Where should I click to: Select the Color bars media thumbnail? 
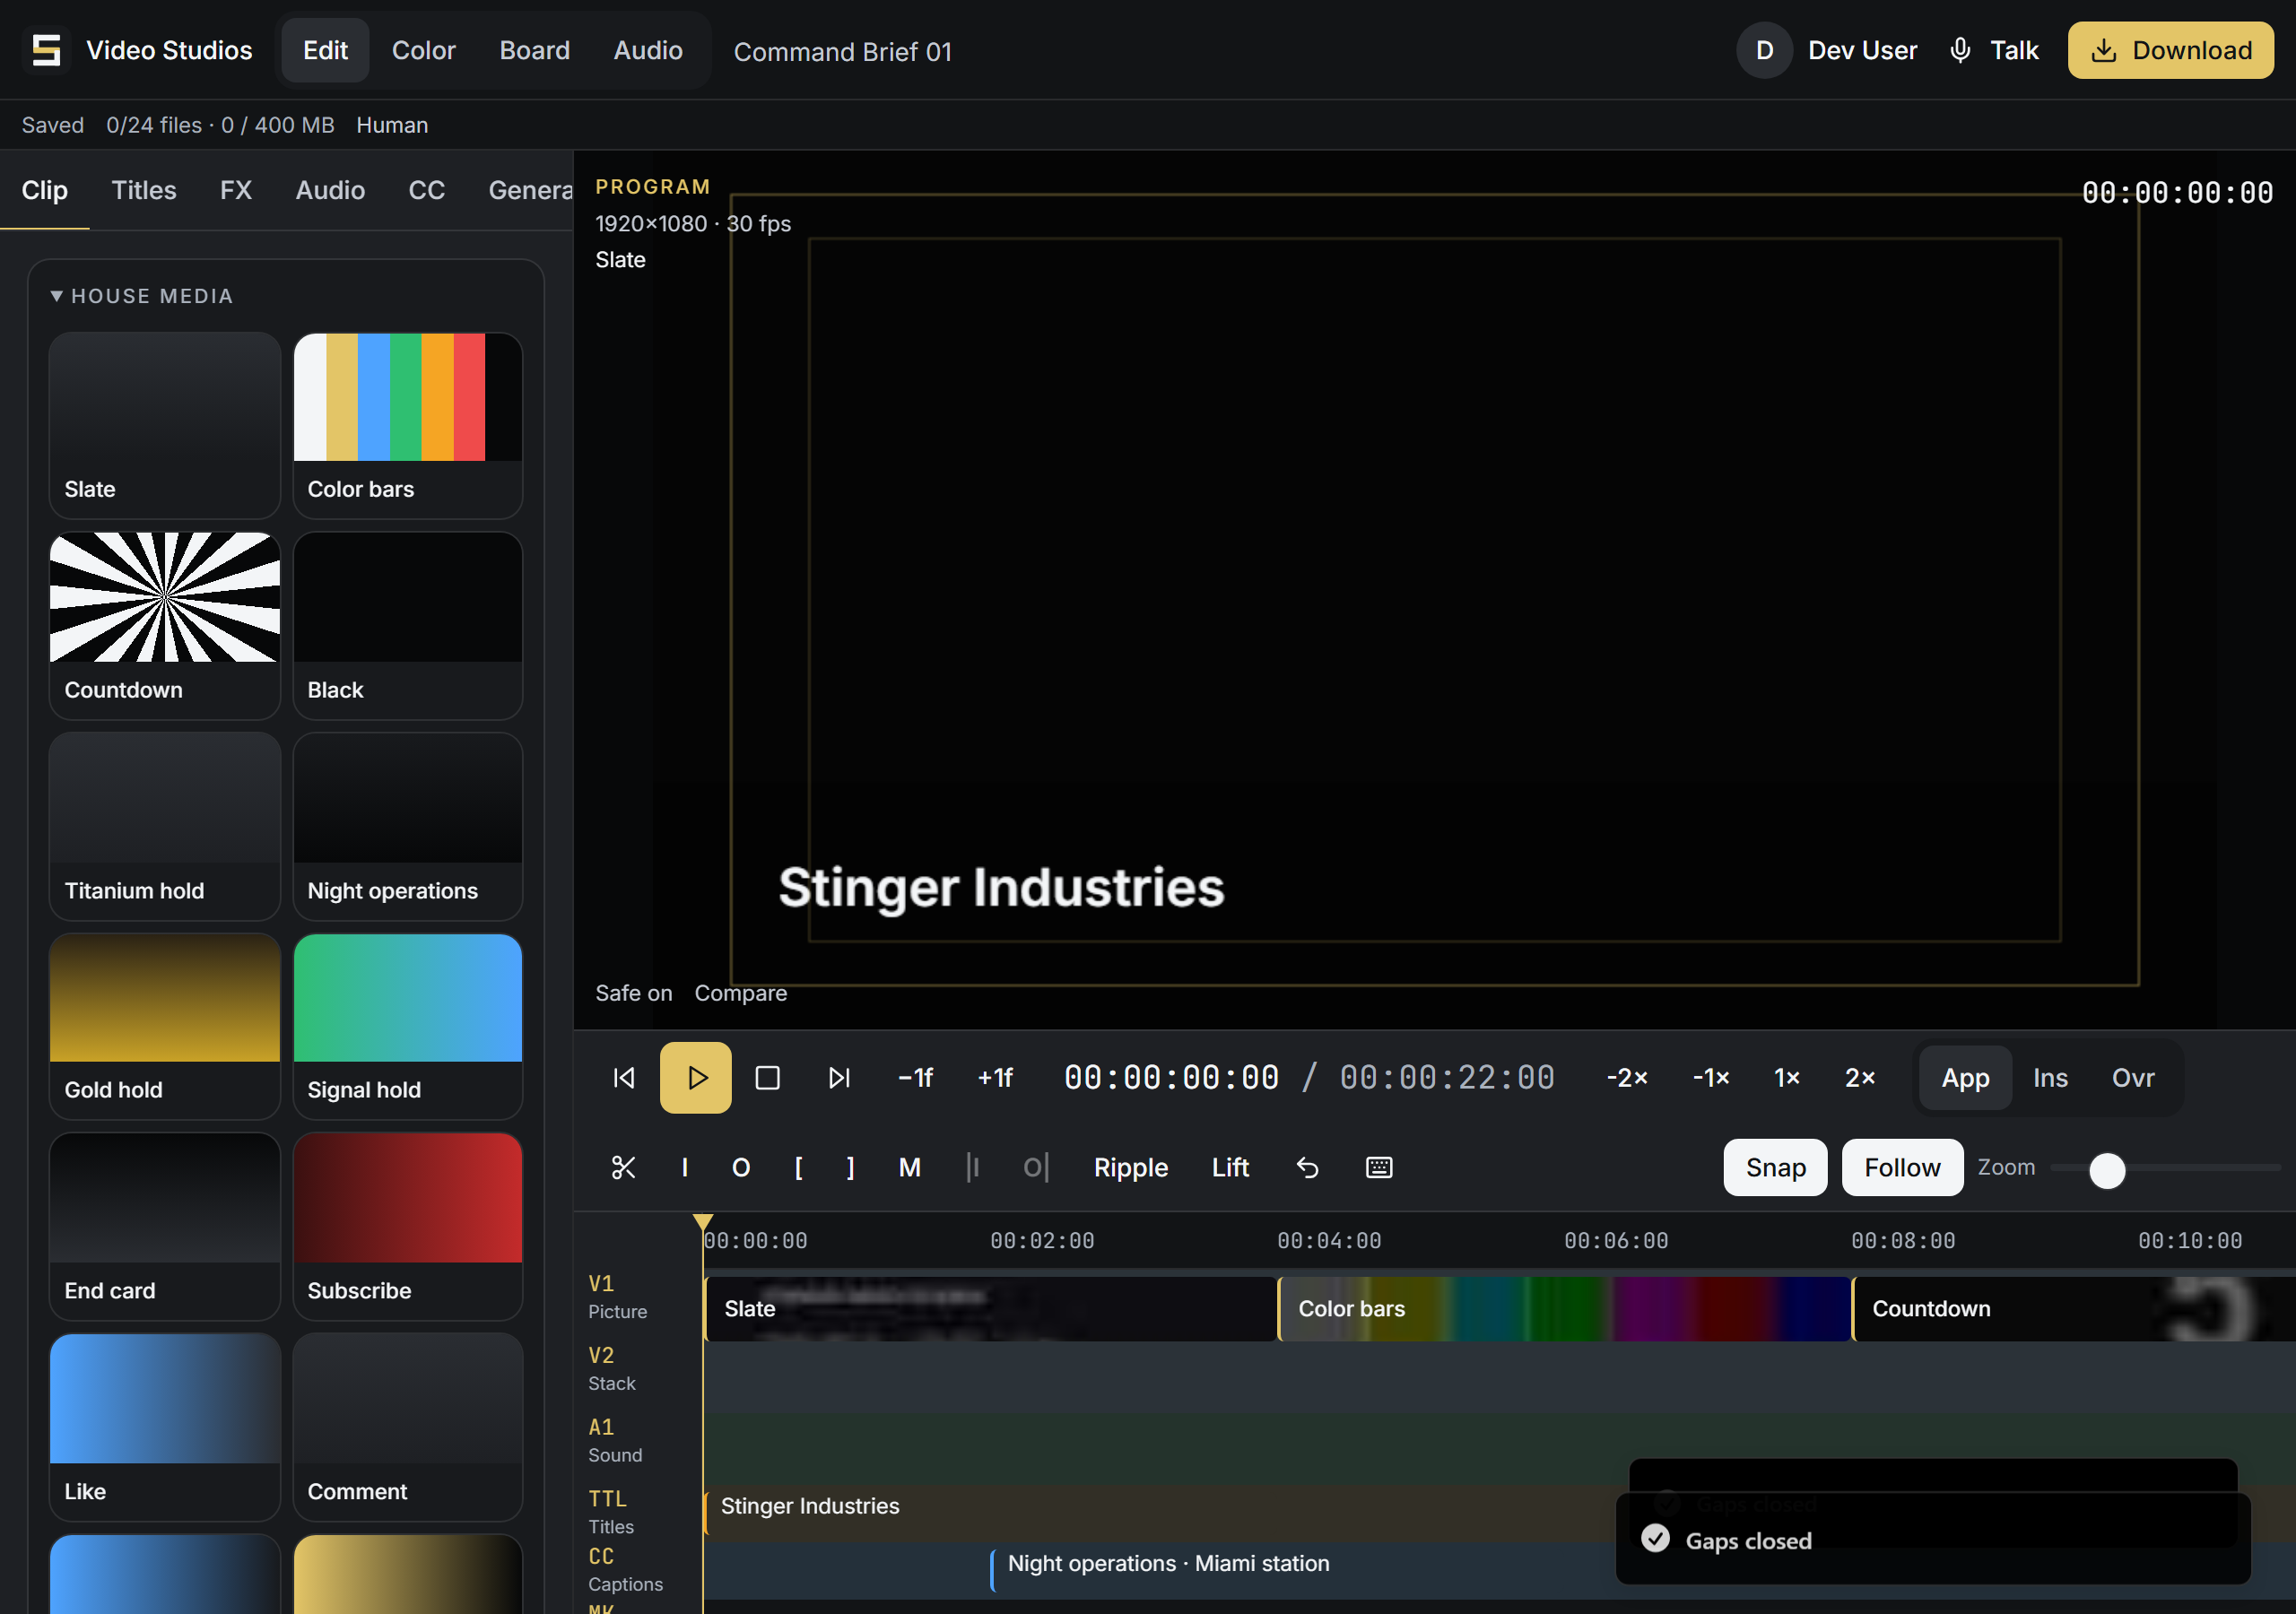tap(408, 424)
